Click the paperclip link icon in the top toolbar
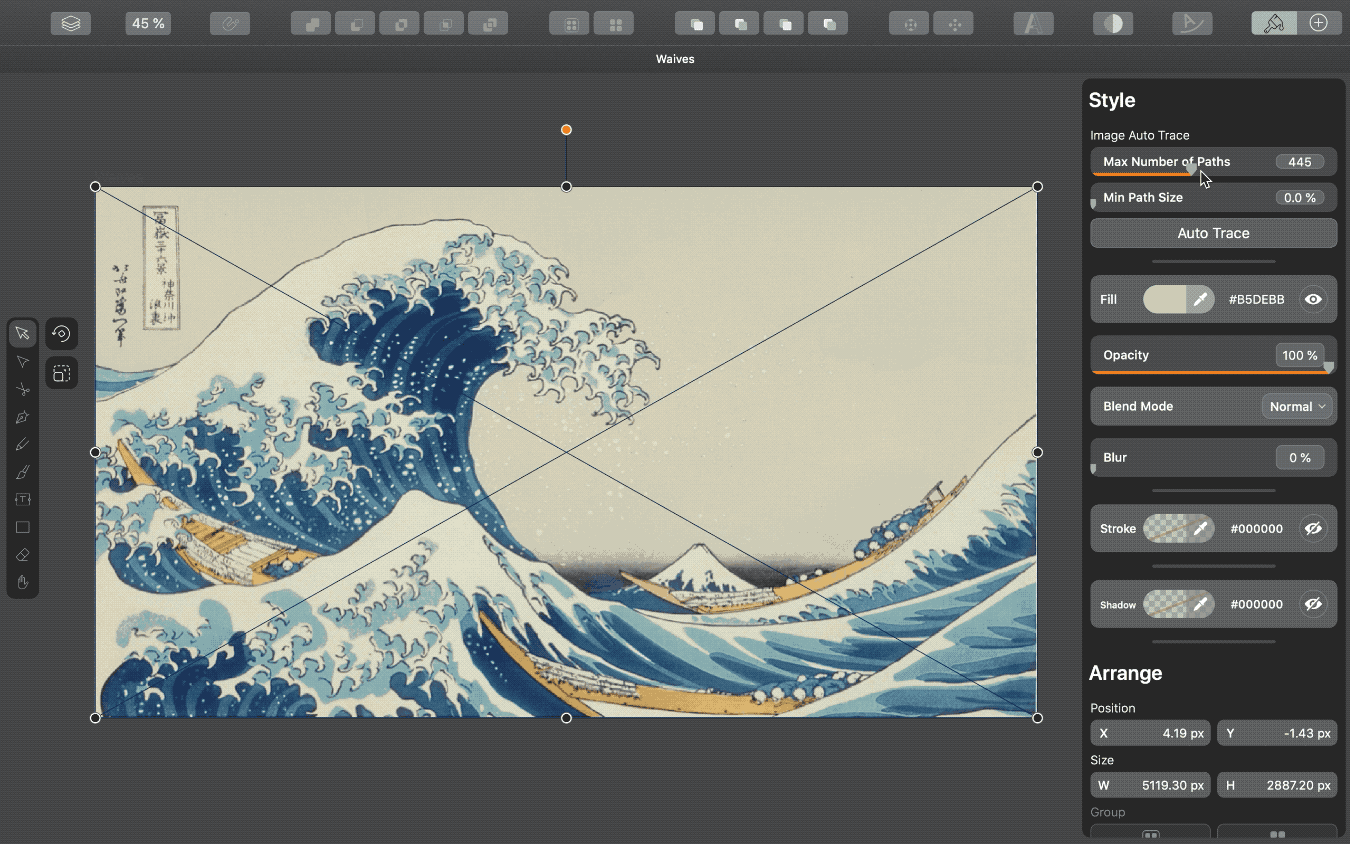This screenshot has height=844, width=1350. pyautogui.click(x=230, y=23)
